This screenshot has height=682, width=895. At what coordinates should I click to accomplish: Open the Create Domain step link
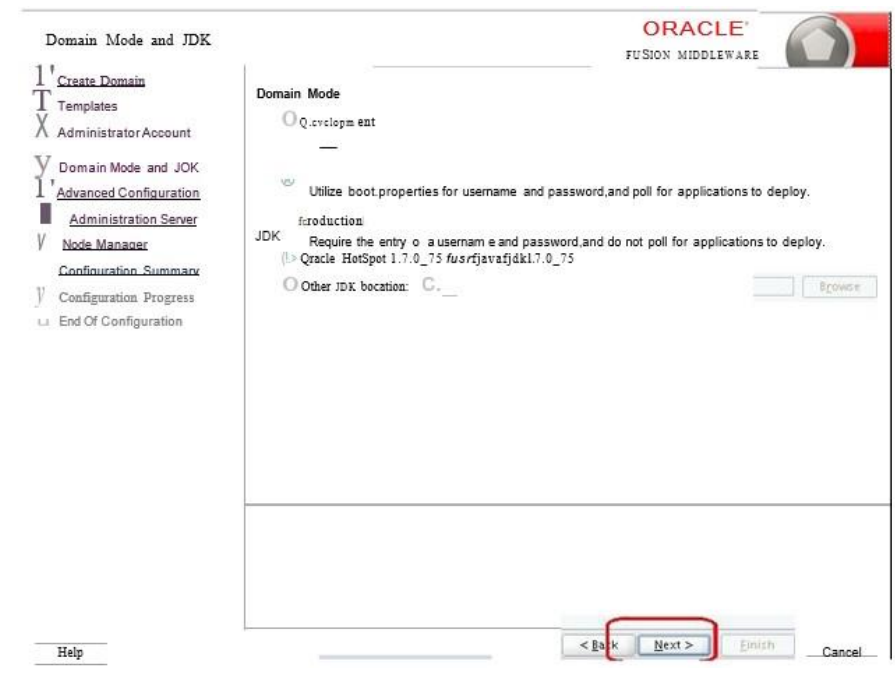click(x=101, y=80)
